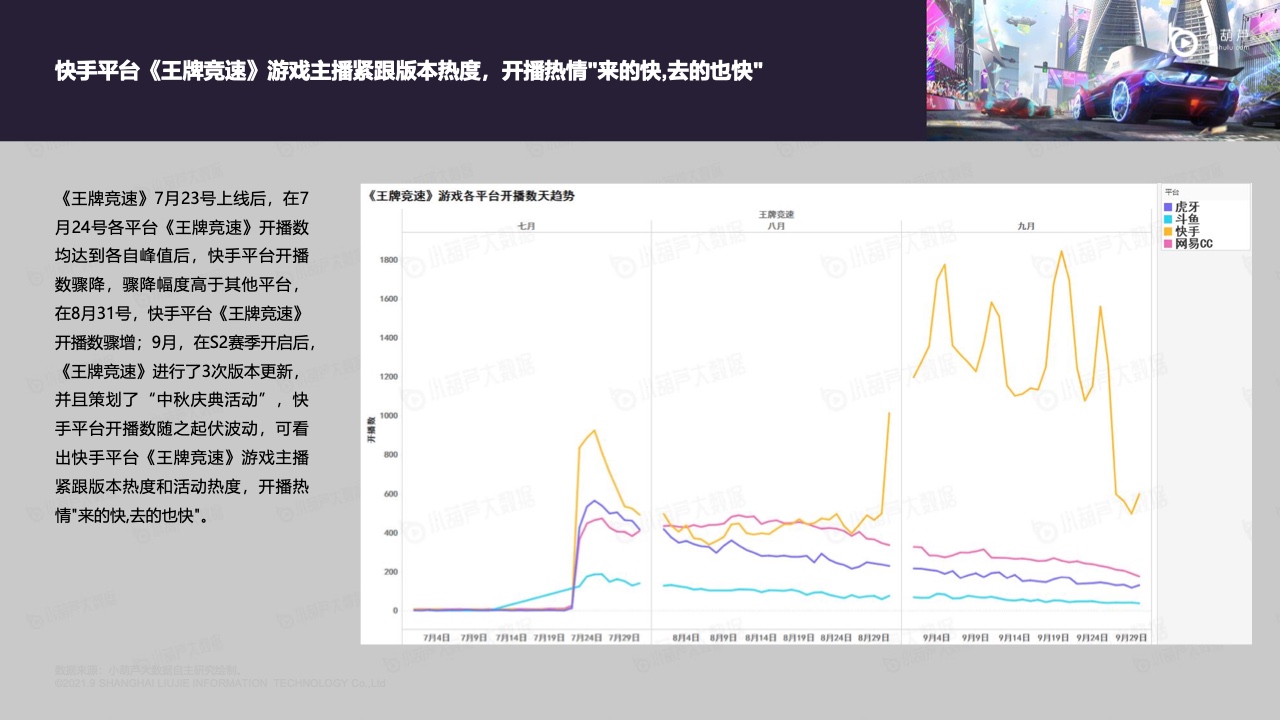
Task: Click the Xiaohulu play-button logo icon
Action: 1184,42
